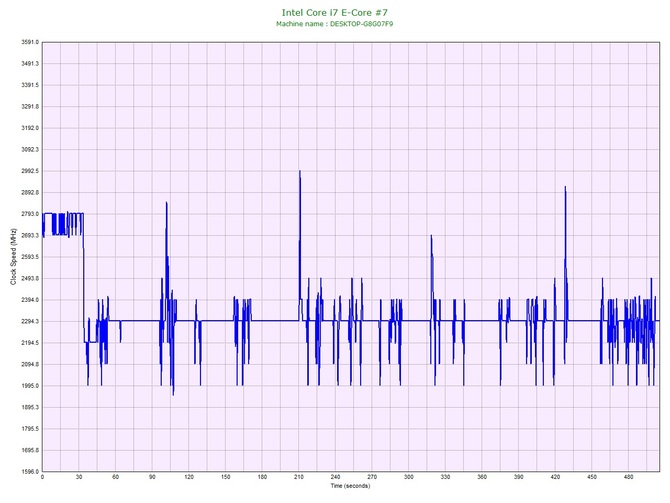The height and width of the screenshot is (503, 670).
Task: Click the 270 seconds x-axis tick label
Action: [x=372, y=477]
